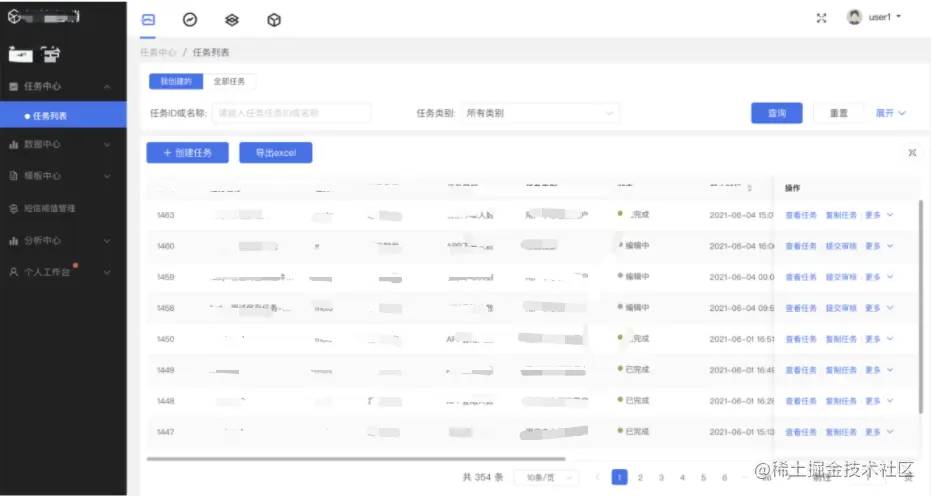Click the 操作 column header
The image size is (931, 496).
[x=792, y=188]
